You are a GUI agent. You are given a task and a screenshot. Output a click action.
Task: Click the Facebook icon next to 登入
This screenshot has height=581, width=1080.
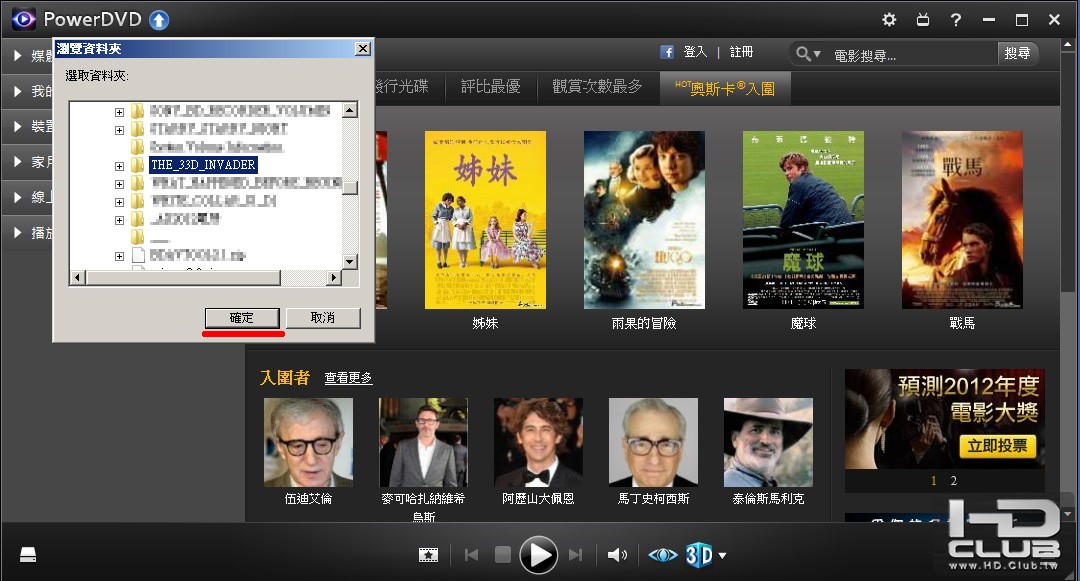pos(667,52)
